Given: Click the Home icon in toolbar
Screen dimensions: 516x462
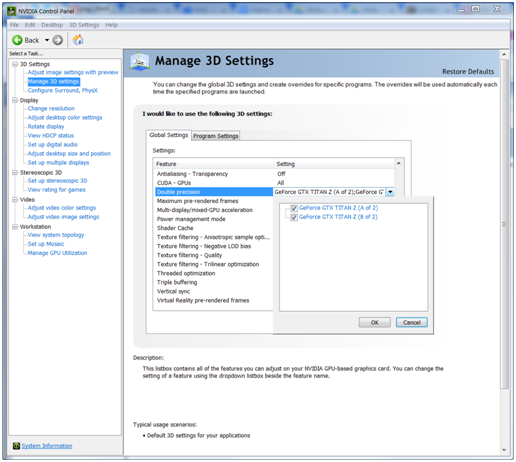Looking at the screenshot, I should (x=78, y=40).
